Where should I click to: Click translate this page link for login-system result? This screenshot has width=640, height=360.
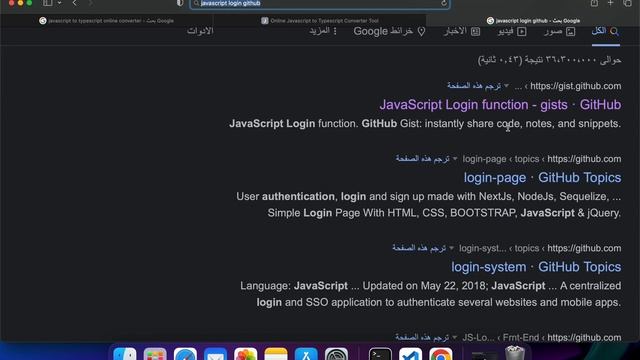pyautogui.click(x=419, y=248)
